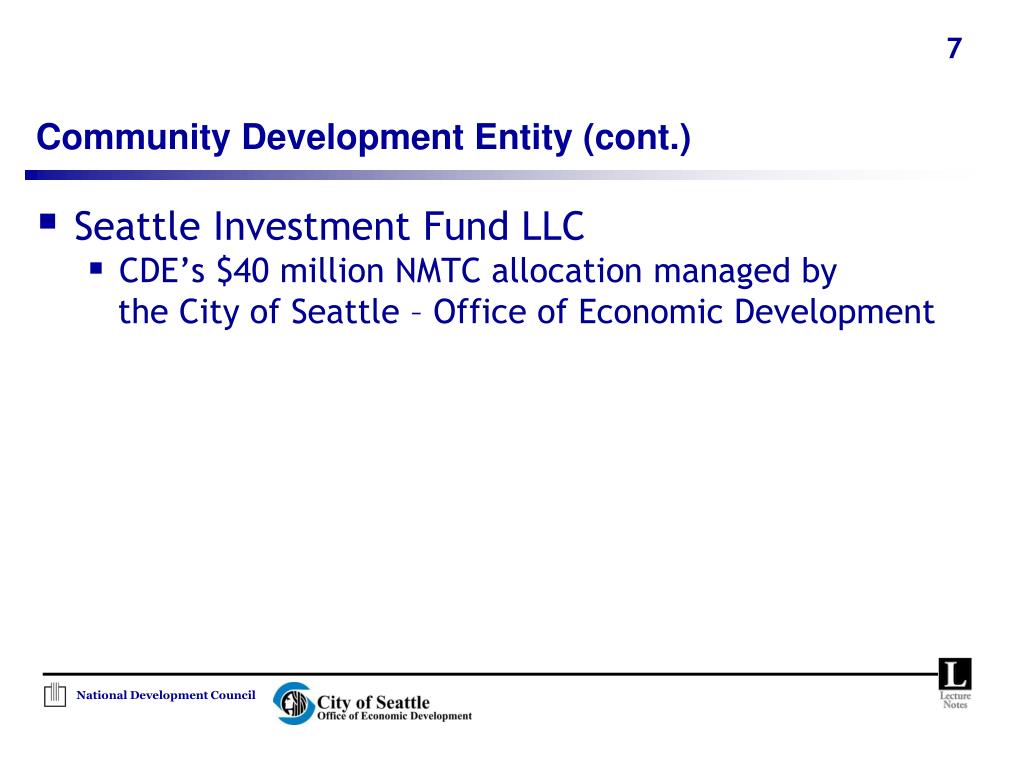Screen dimensions: 1024x768
Task: Click the National Development Council building icon
Action: (55, 695)
